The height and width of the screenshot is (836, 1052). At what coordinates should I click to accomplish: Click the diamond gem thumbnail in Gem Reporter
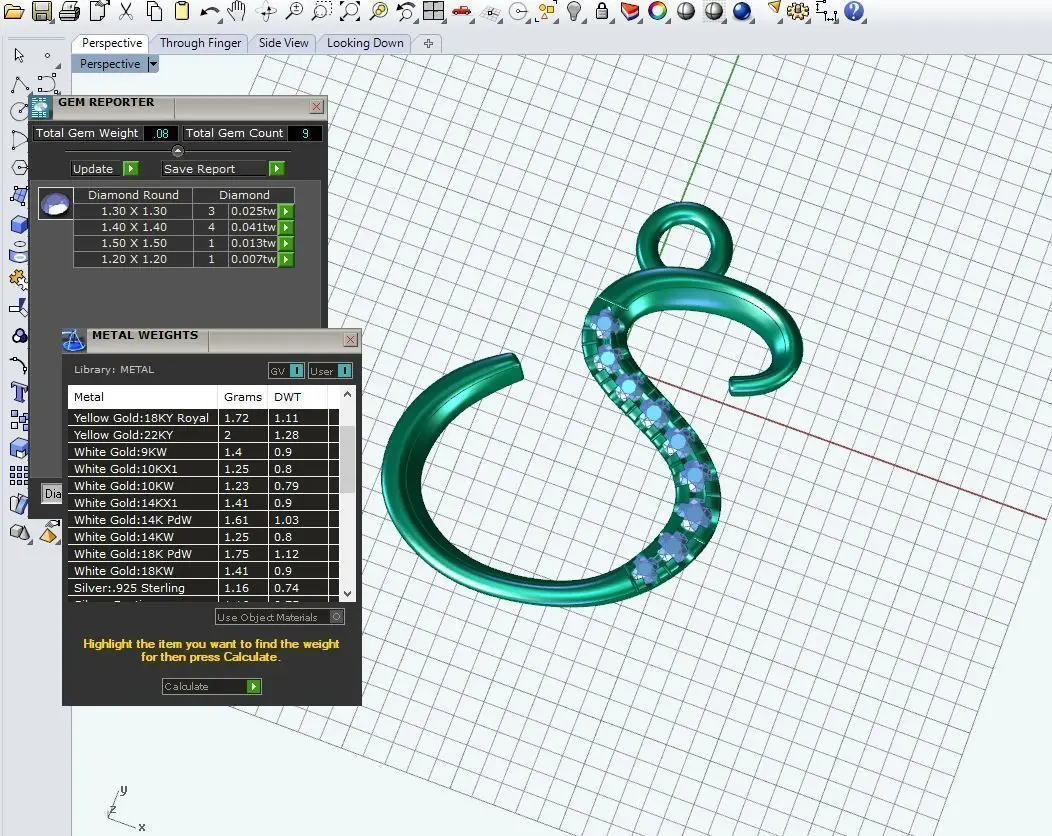(55, 203)
